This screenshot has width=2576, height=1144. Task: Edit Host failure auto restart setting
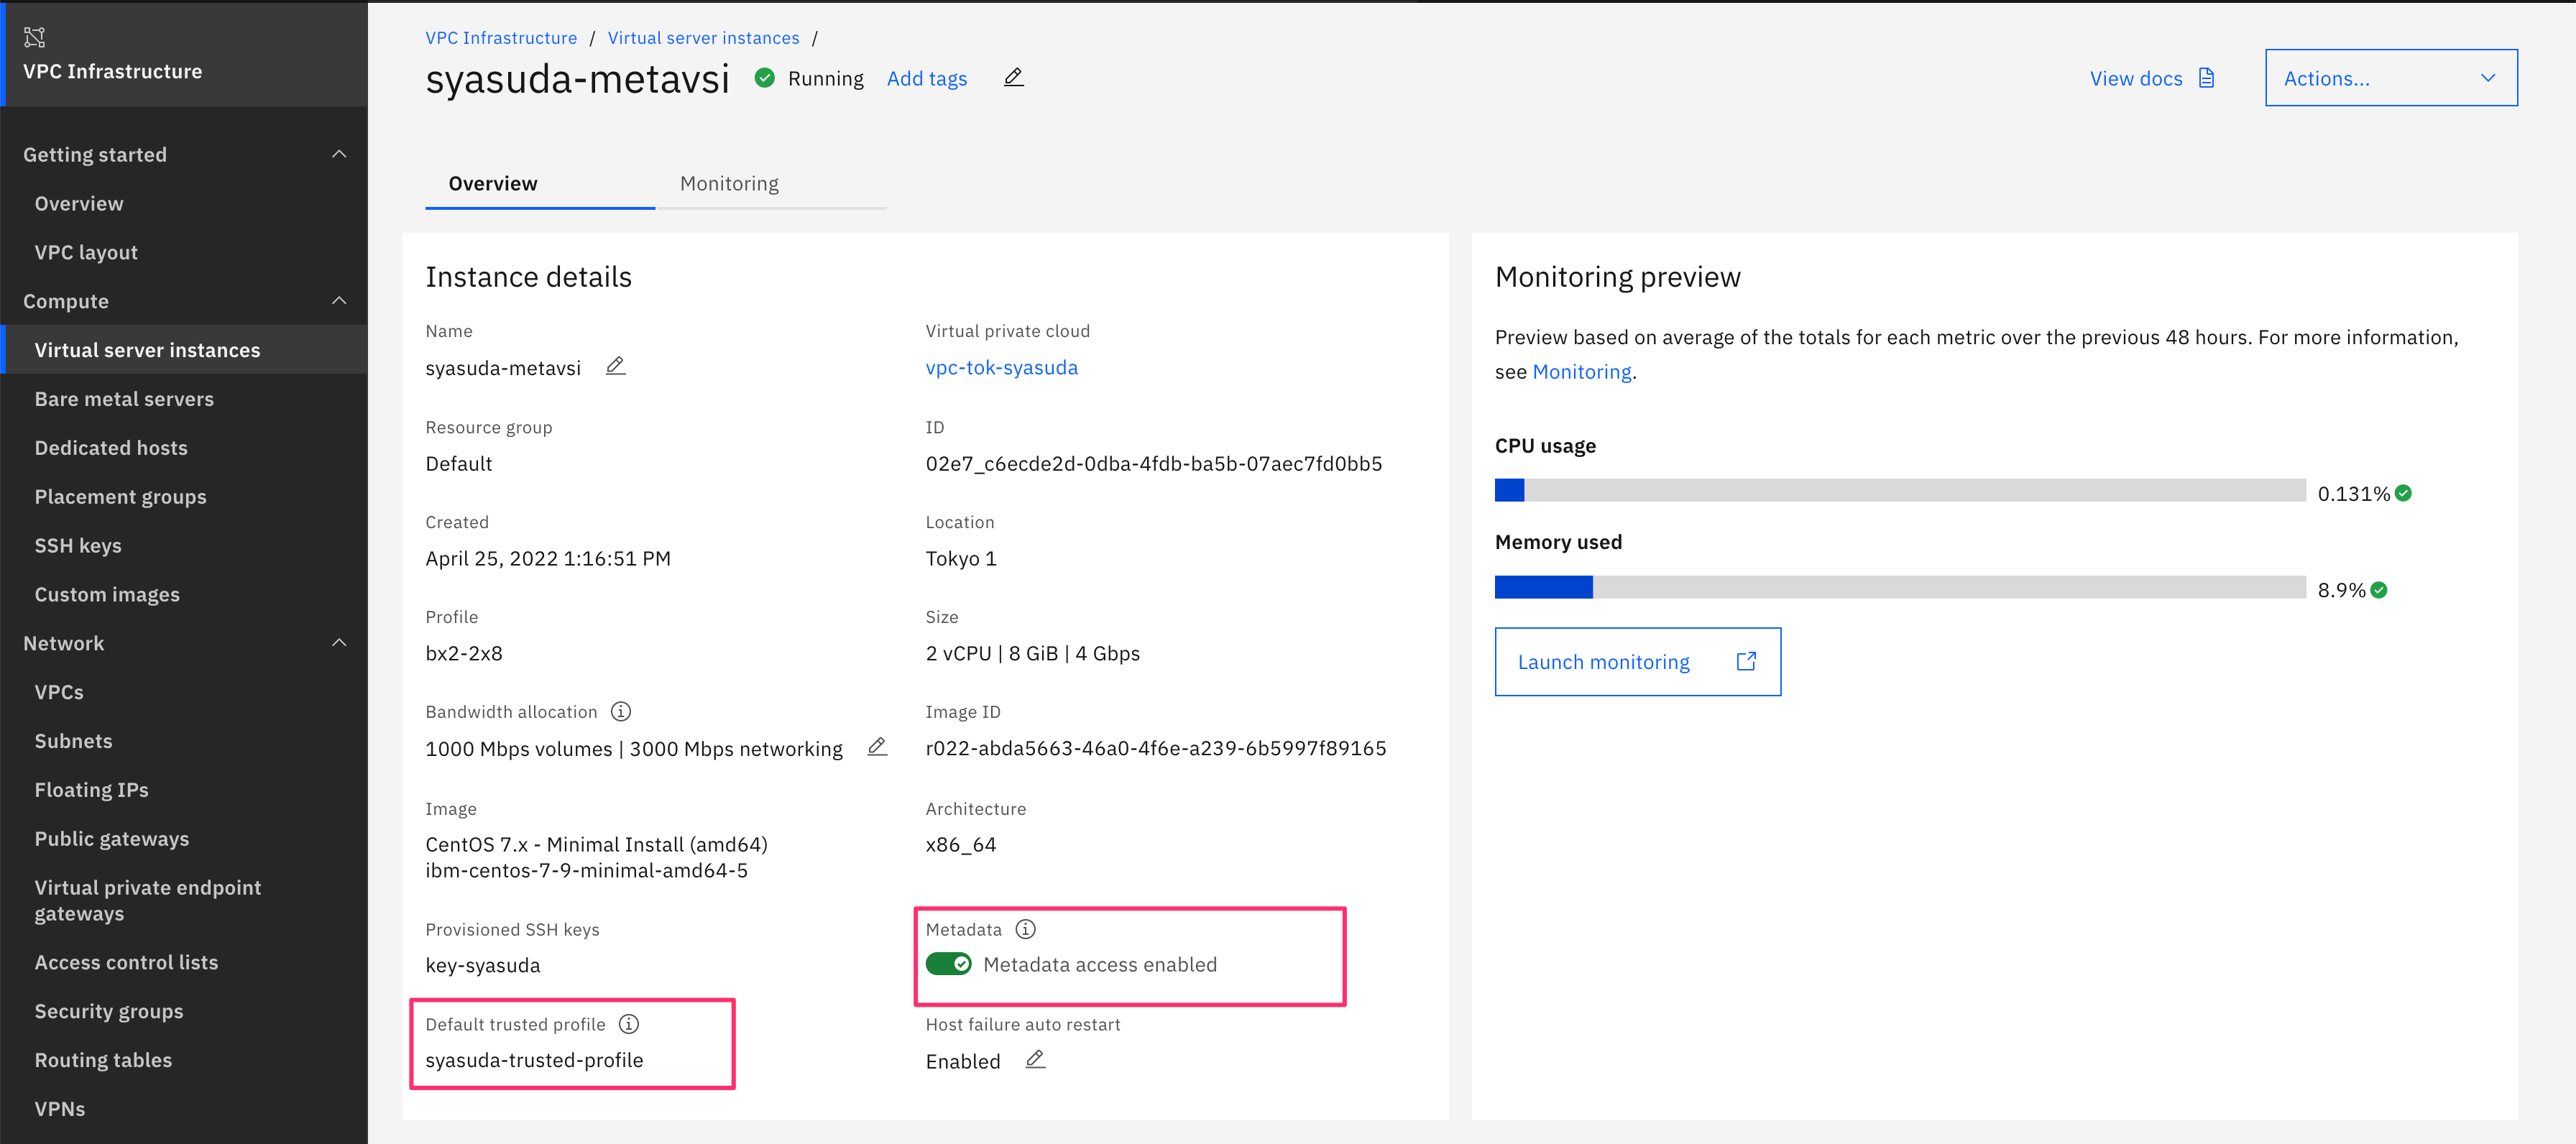1036,1059
